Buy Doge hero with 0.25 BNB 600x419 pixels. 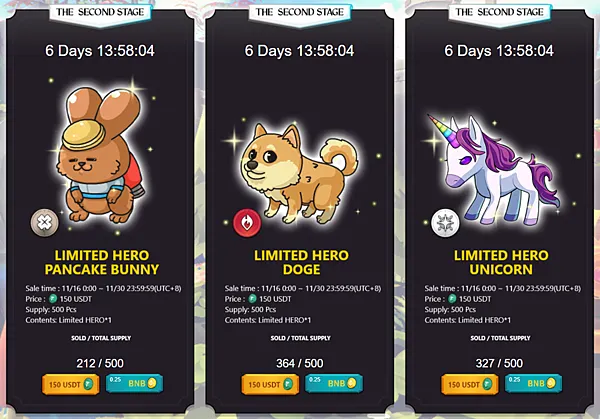pyautogui.click(x=334, y=383)
